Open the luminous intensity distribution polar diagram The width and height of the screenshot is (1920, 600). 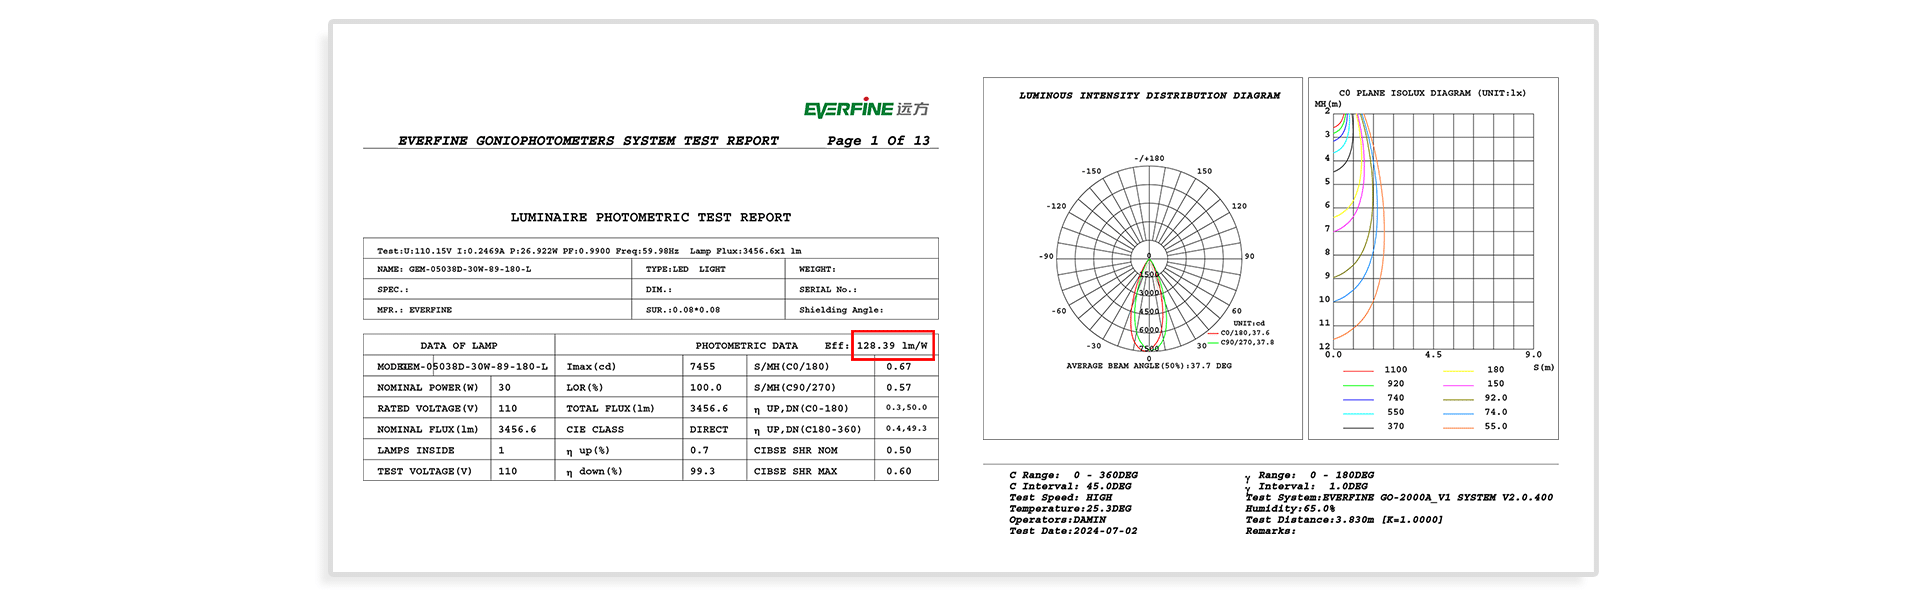(x=1148, y=257)
